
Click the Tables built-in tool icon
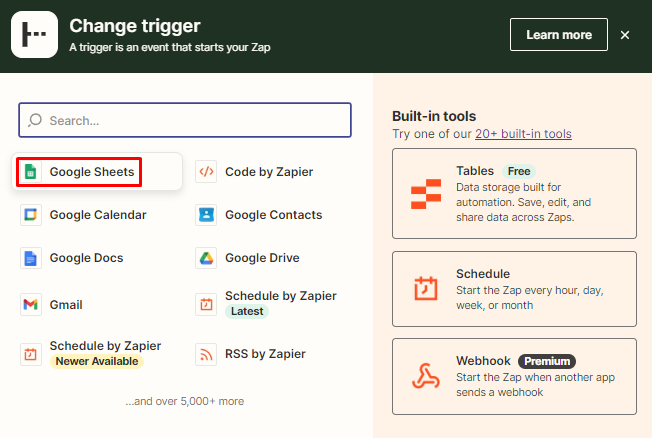point(426,194)
